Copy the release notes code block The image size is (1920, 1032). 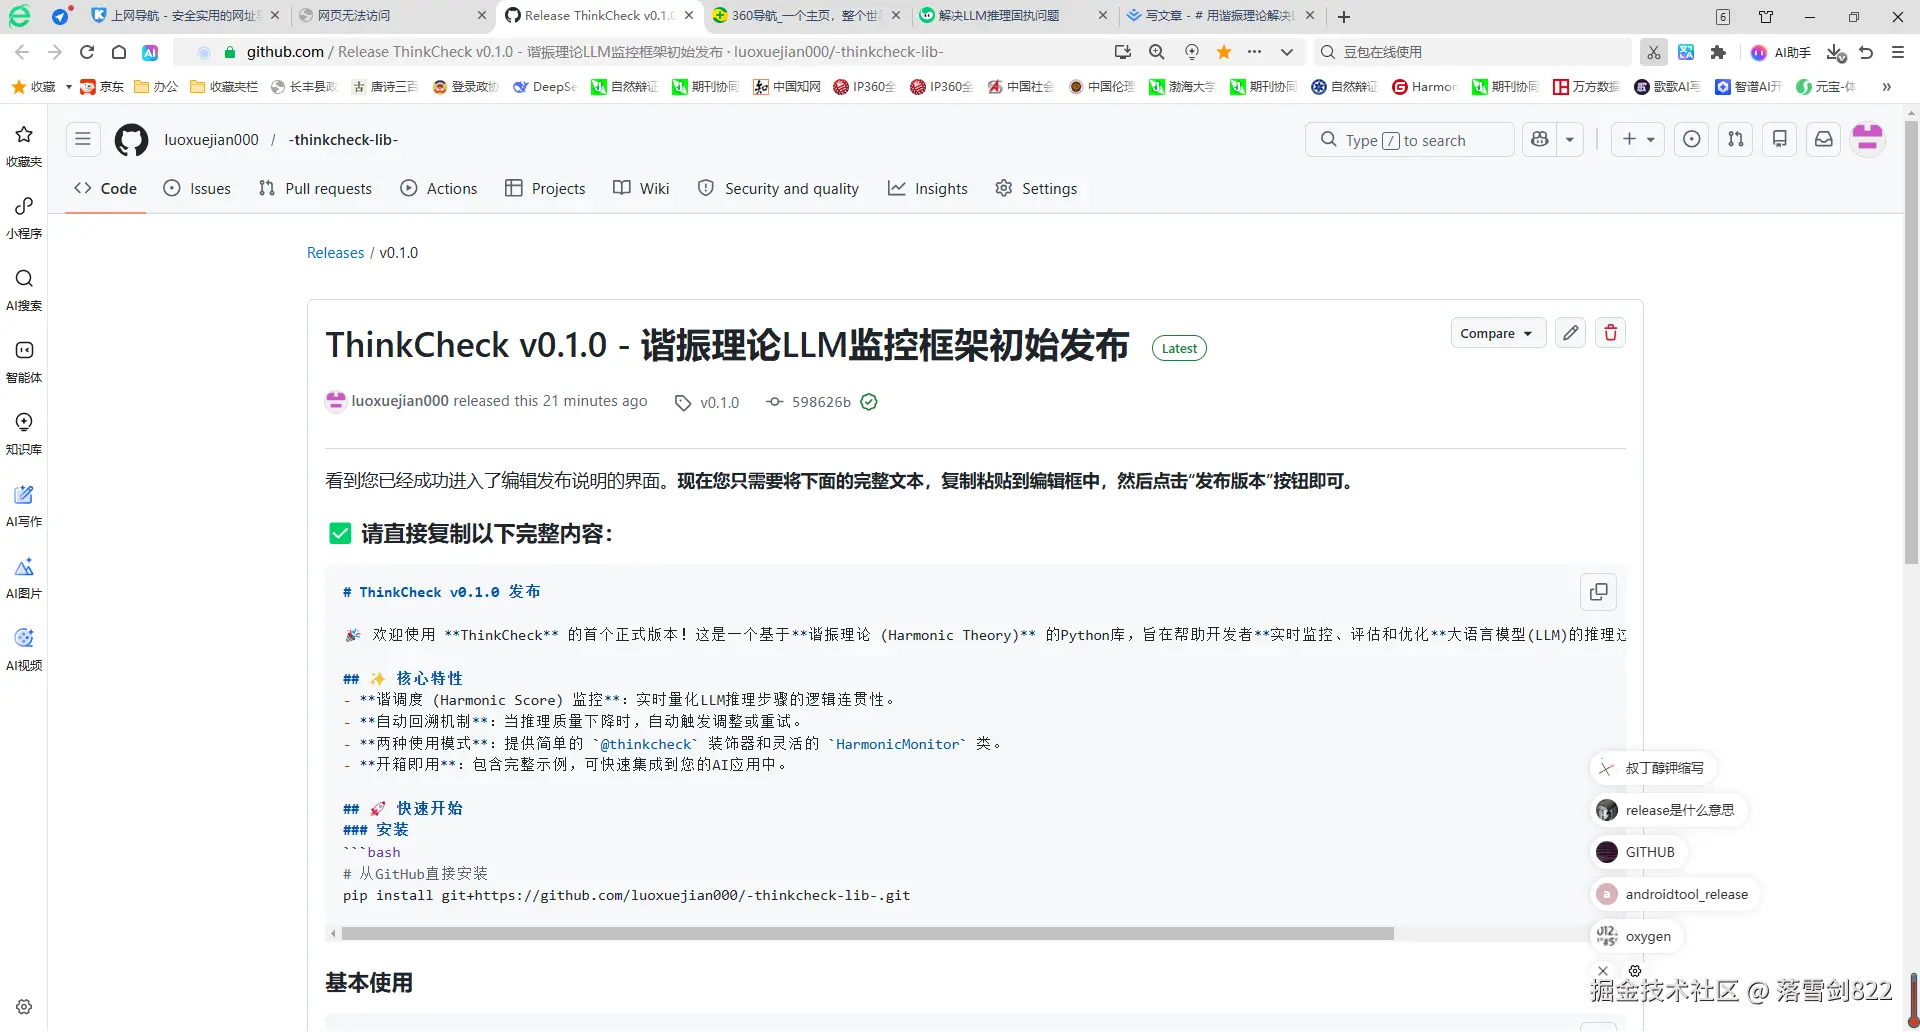(x=1598, y=592)
